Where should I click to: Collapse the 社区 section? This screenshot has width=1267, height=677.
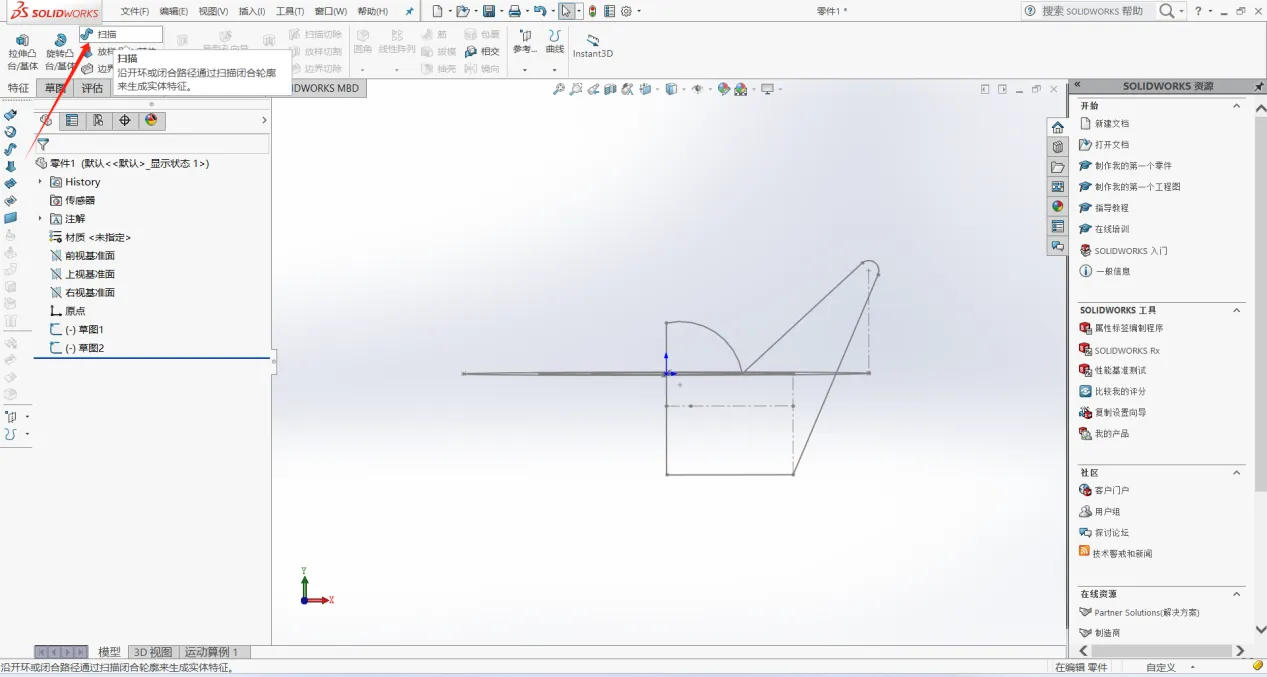(x=1236, y=472)
